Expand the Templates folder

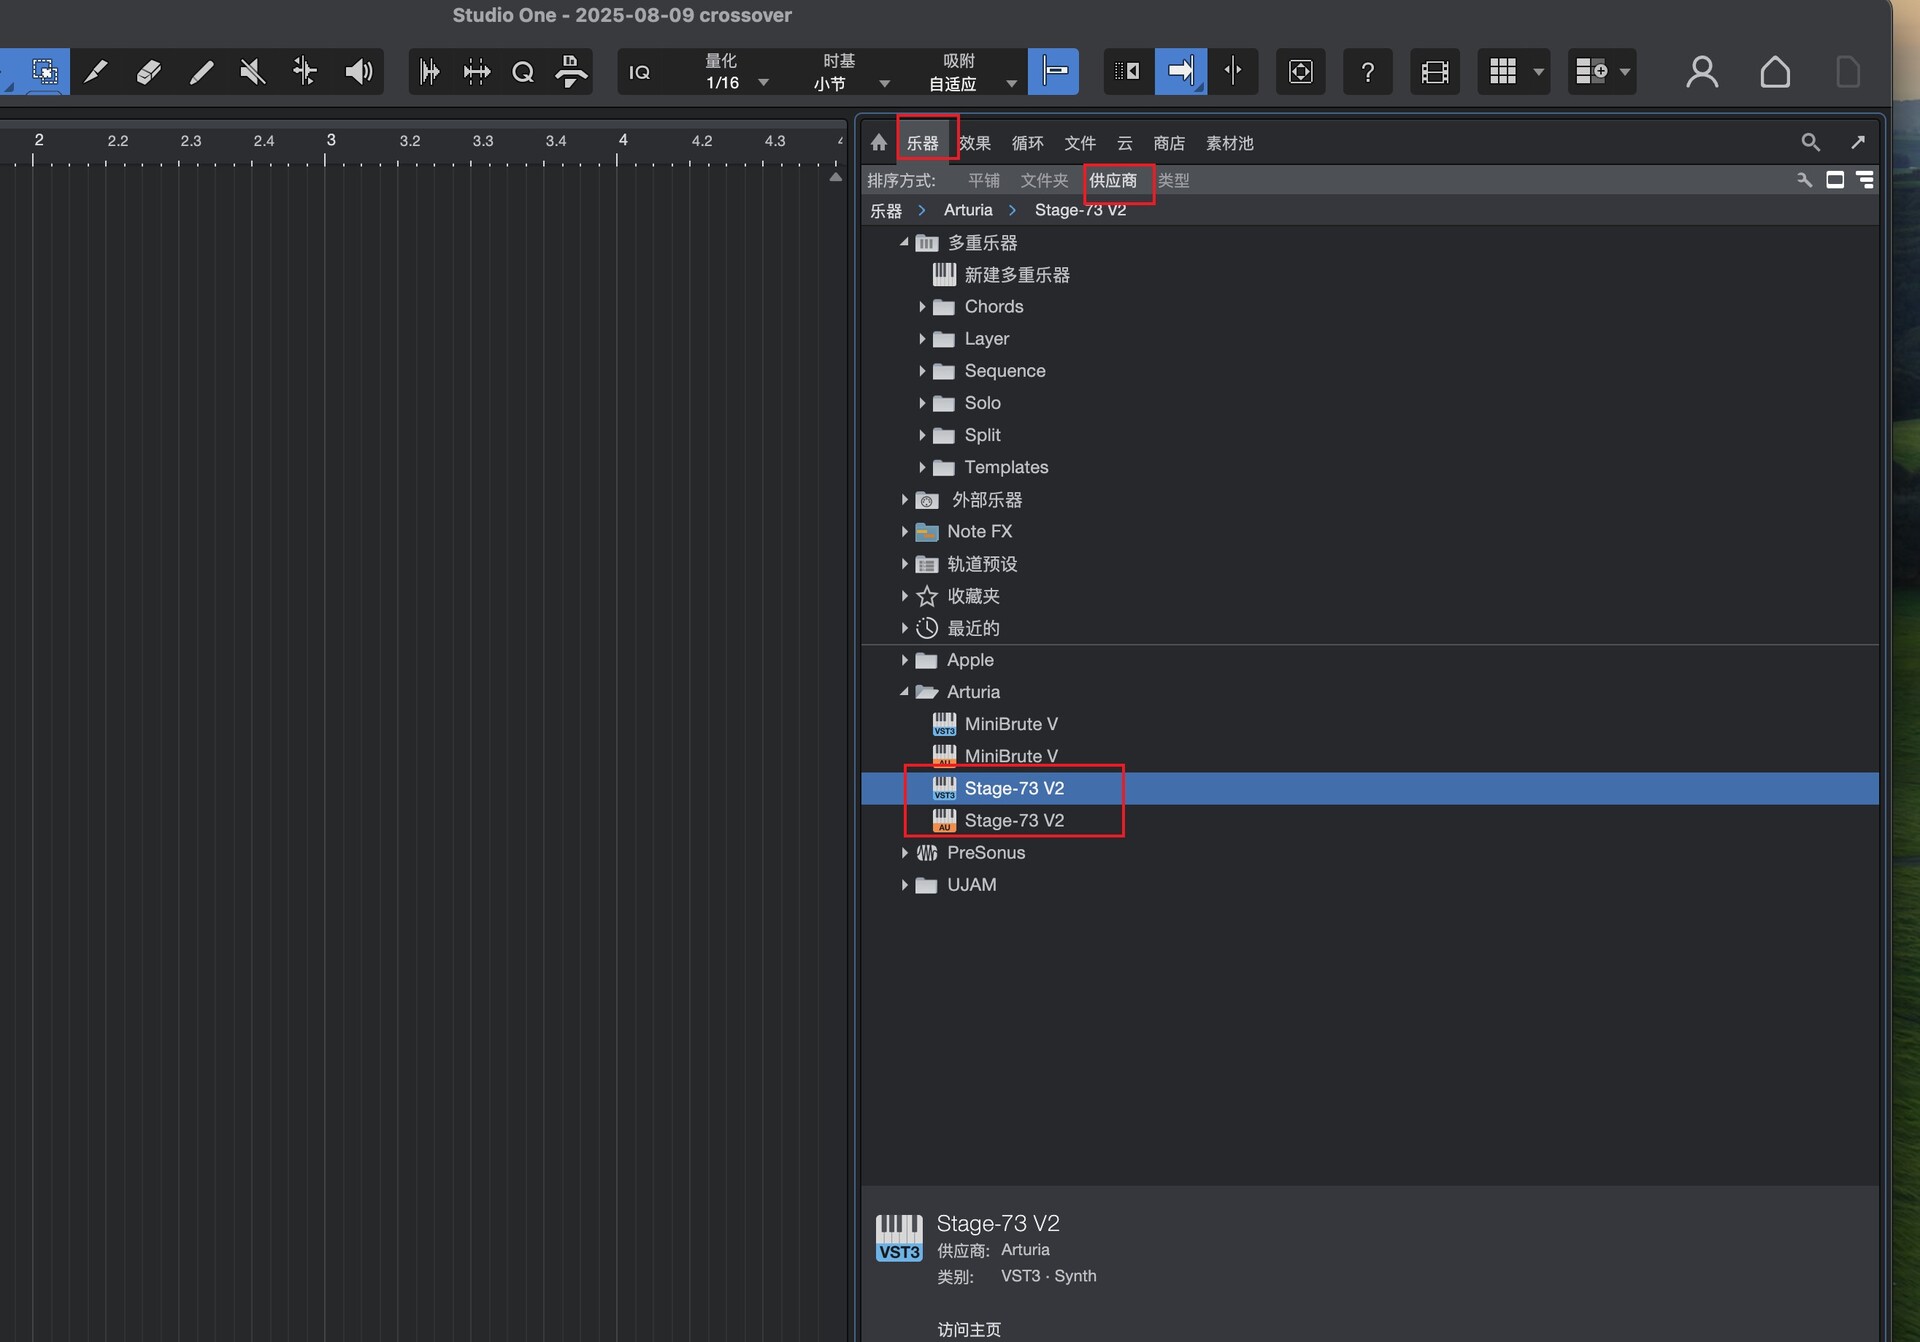(921, 467)
